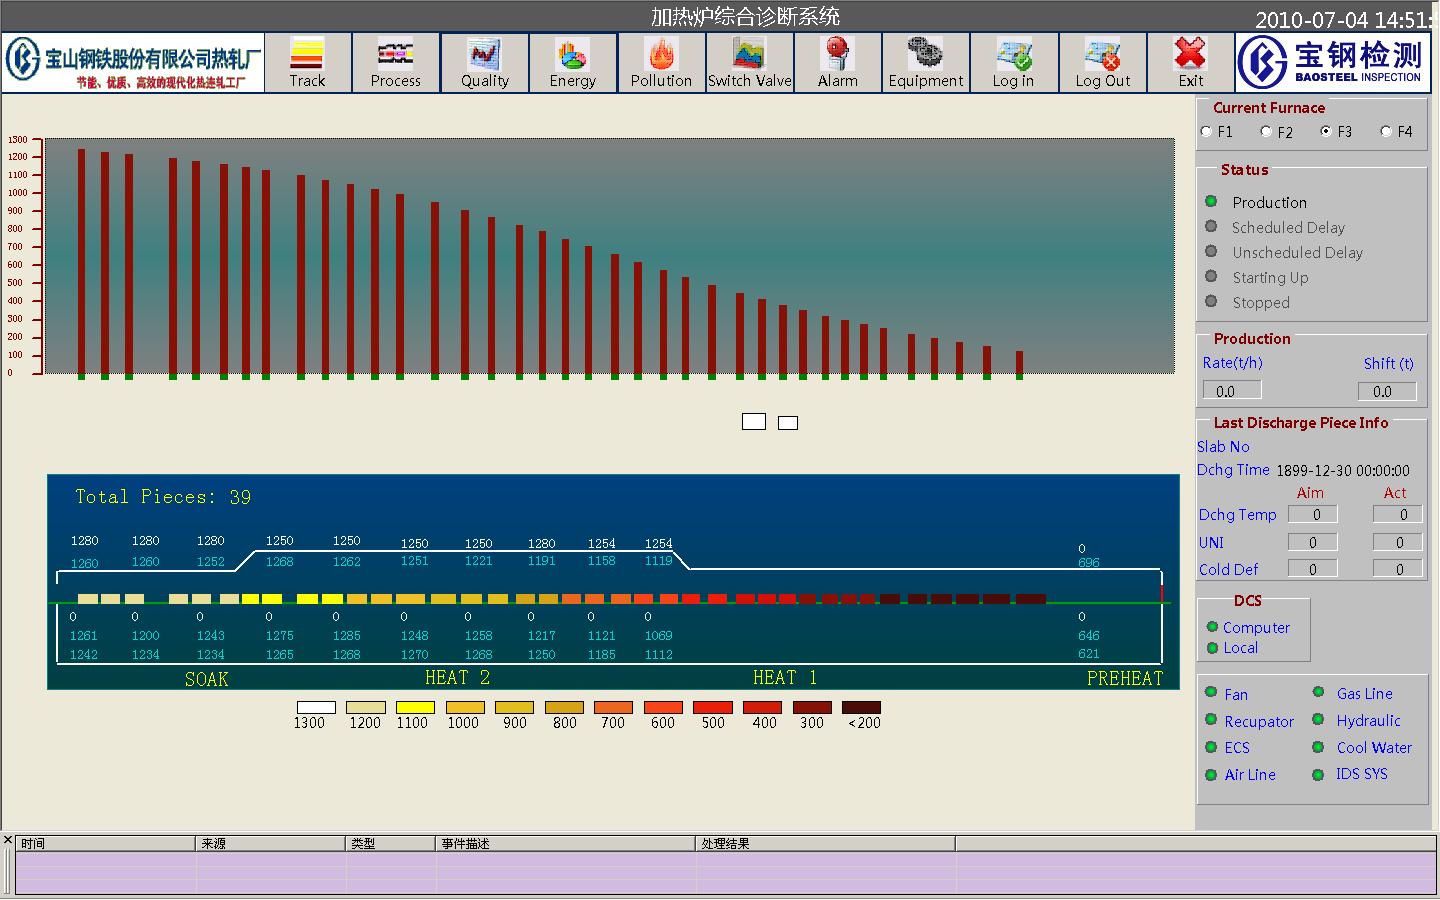1440x900 pixels.
Task: Open the Alarm siren icon
Action: click(837, 62)
